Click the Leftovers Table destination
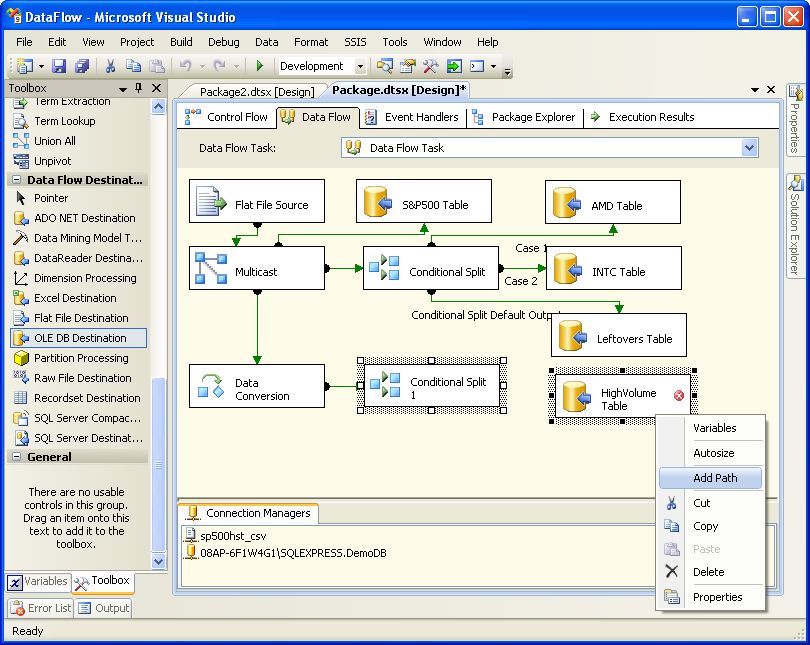Image resolution: width=810 pixels, height=645 pixels. [619, 335]
